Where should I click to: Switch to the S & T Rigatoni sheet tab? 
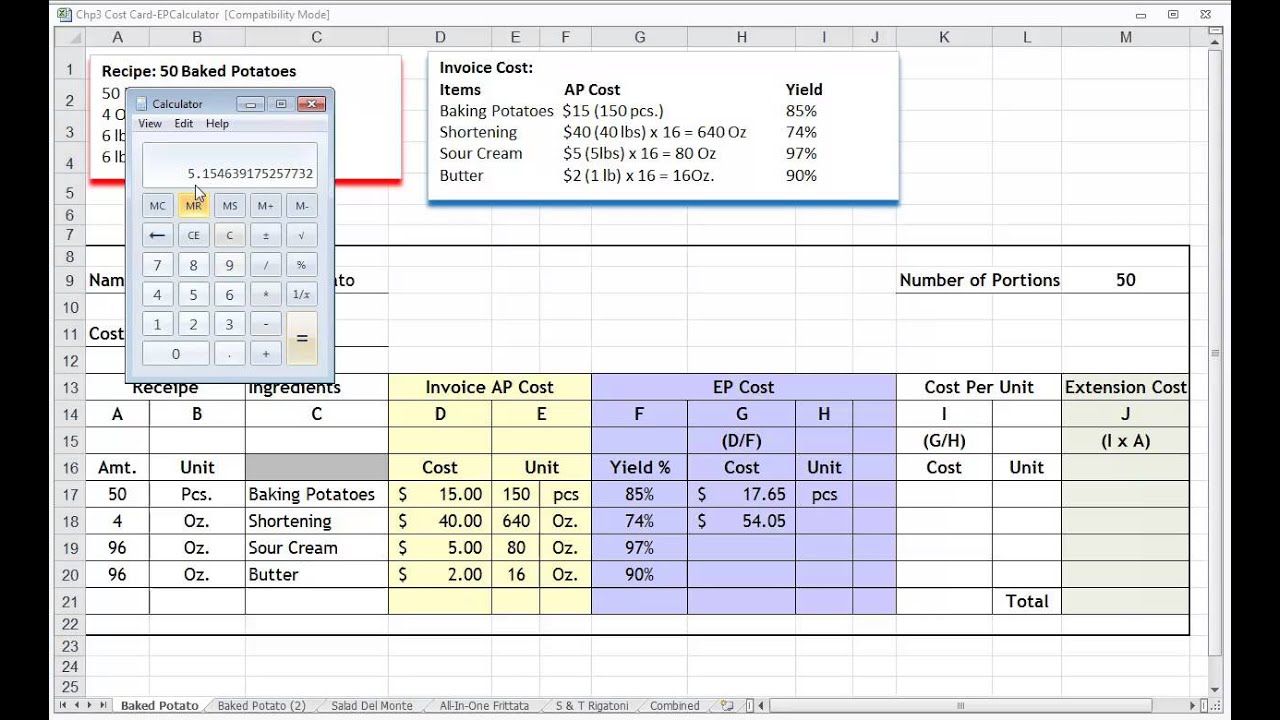tap(592, 706)
